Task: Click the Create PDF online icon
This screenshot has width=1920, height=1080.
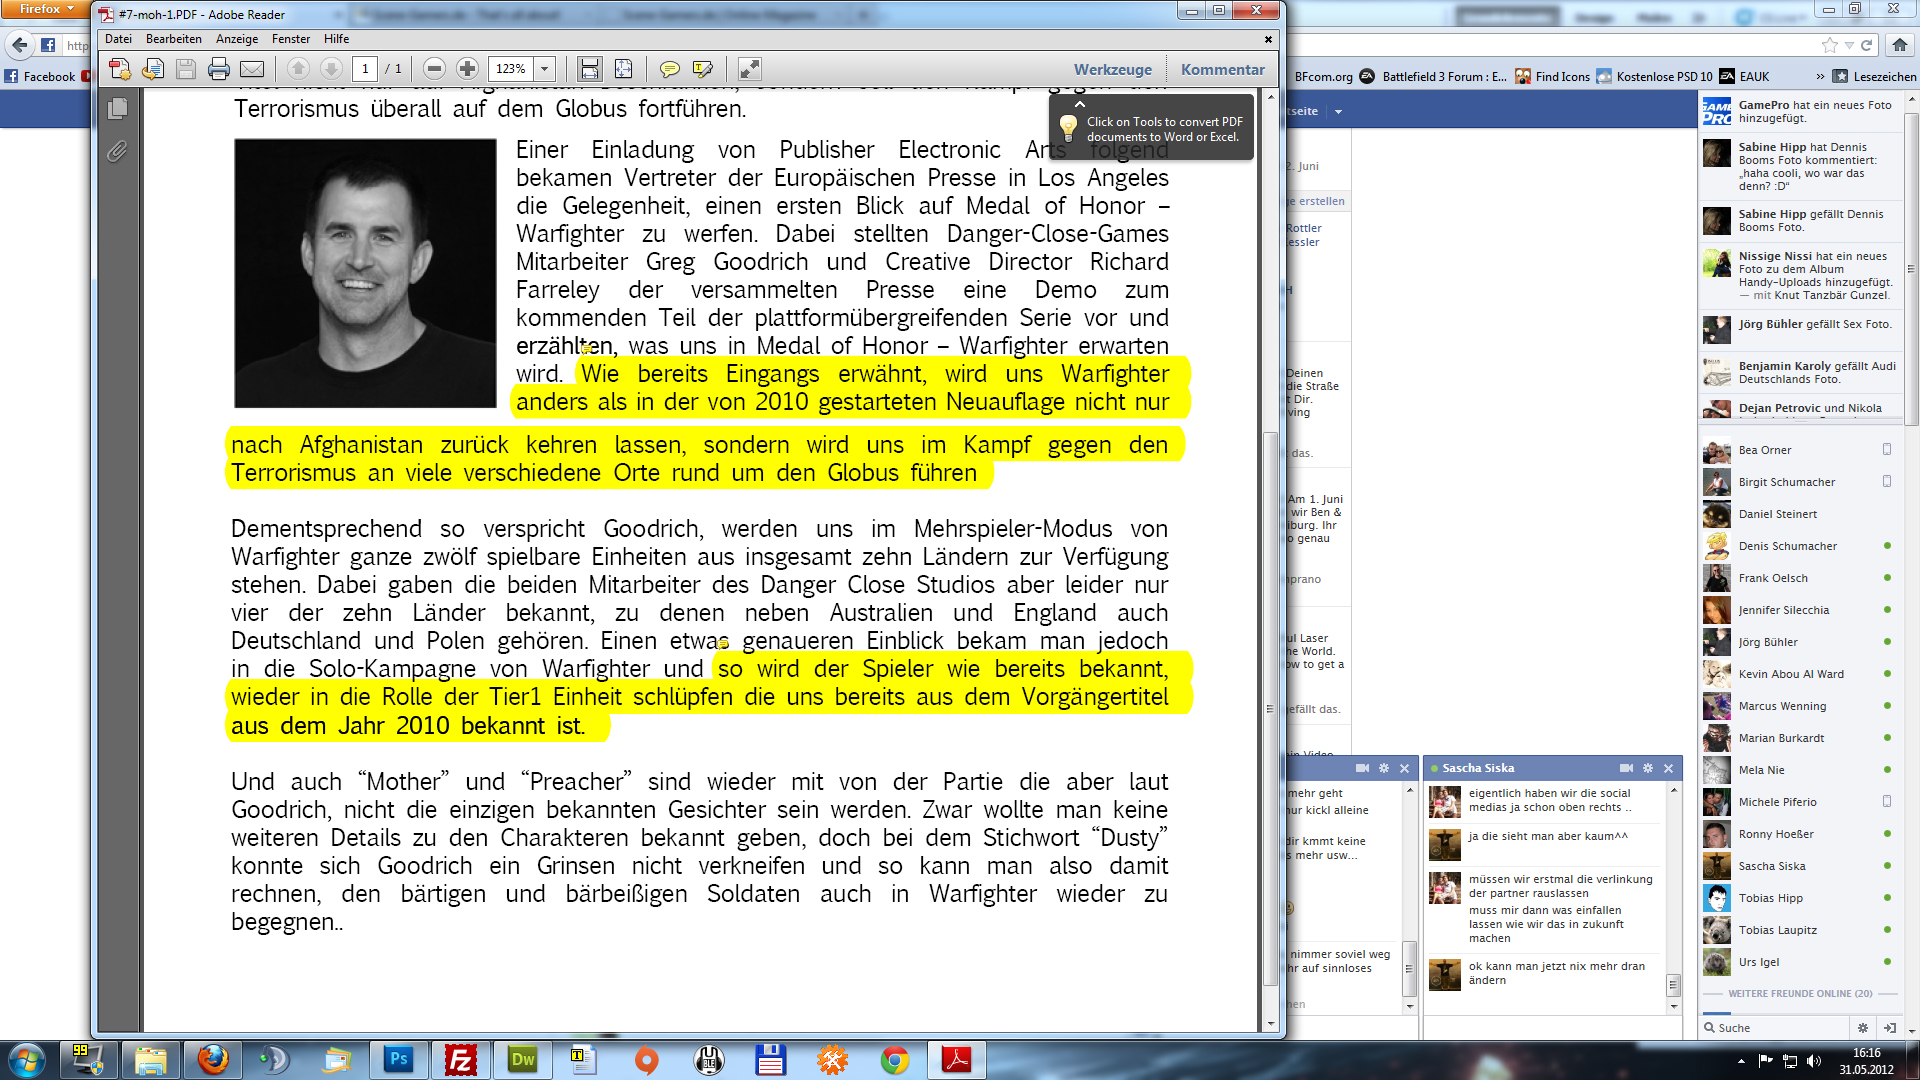Action: click(120, 69)
